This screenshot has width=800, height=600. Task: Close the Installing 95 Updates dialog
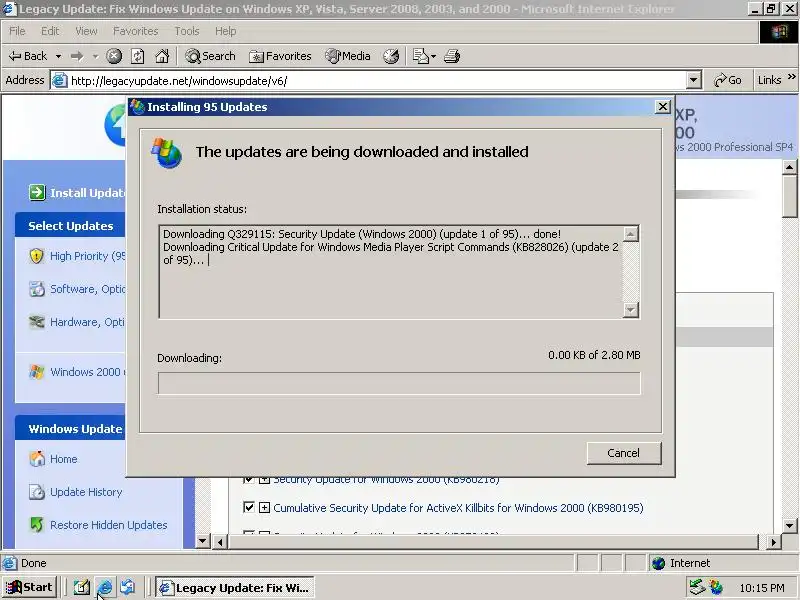pyautogui.click(x=662, y=107)
